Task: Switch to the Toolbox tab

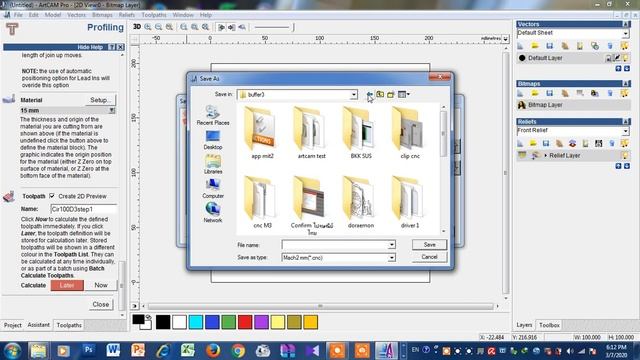Action: tap(549, 325)
